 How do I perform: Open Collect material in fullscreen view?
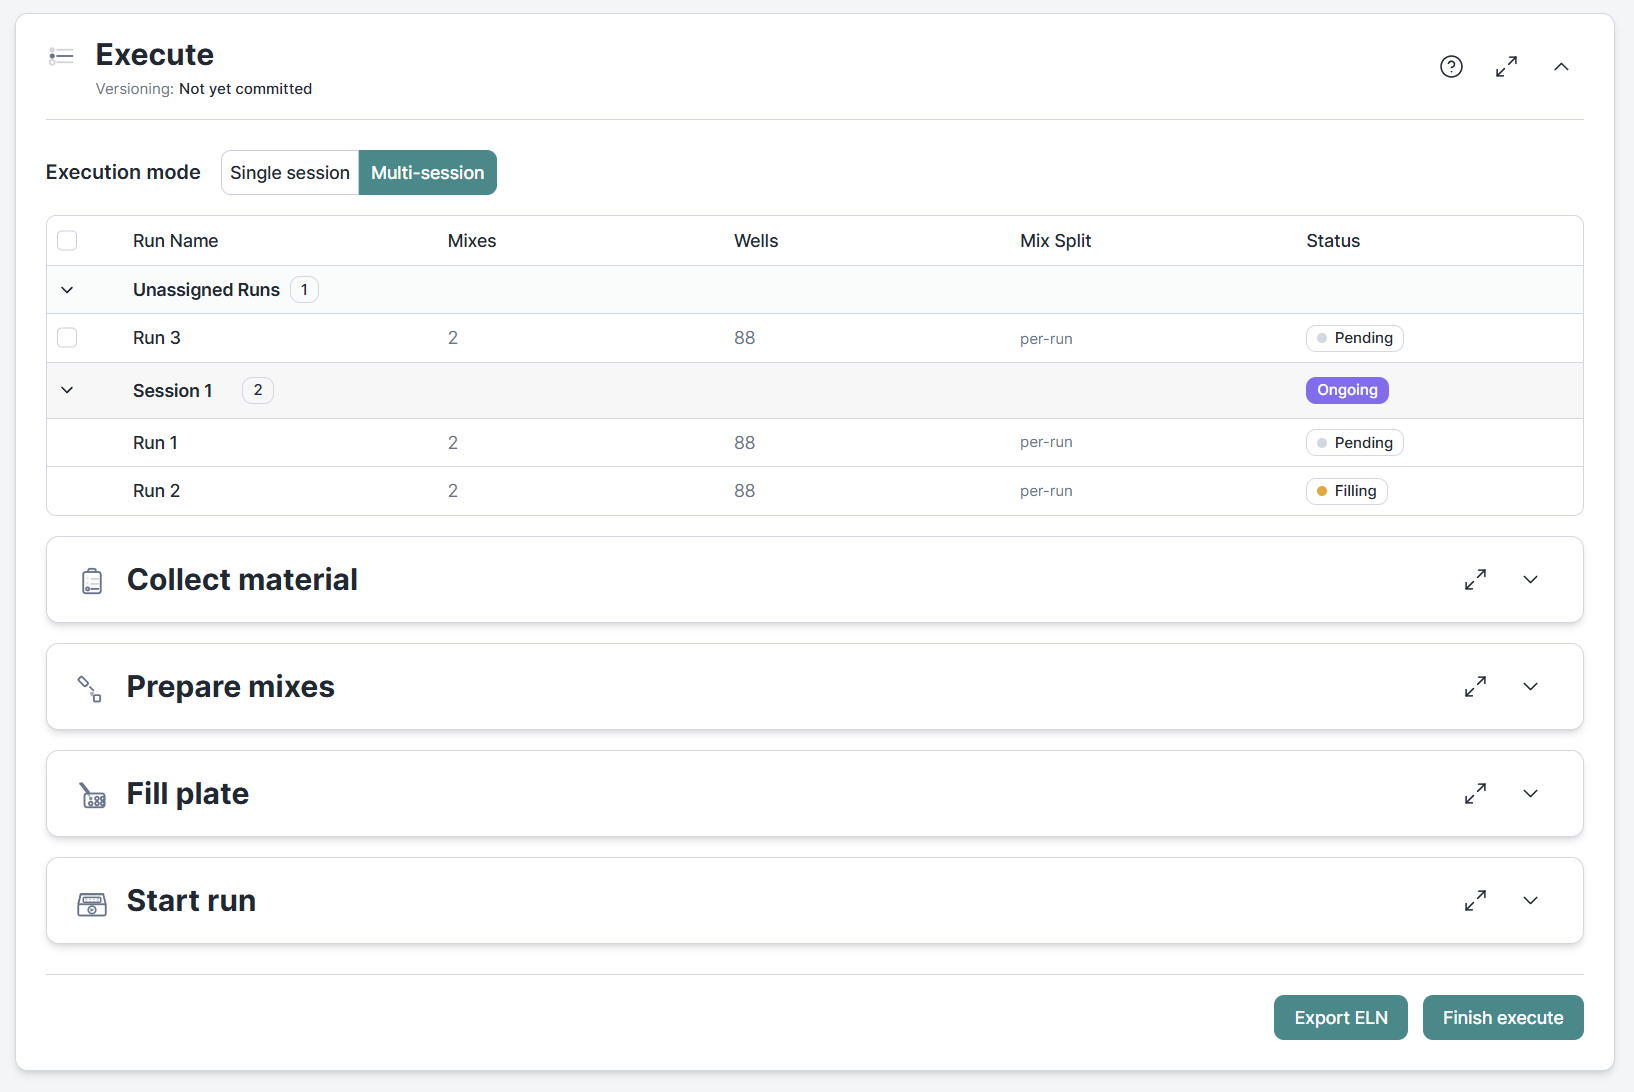coord(1475,579)
